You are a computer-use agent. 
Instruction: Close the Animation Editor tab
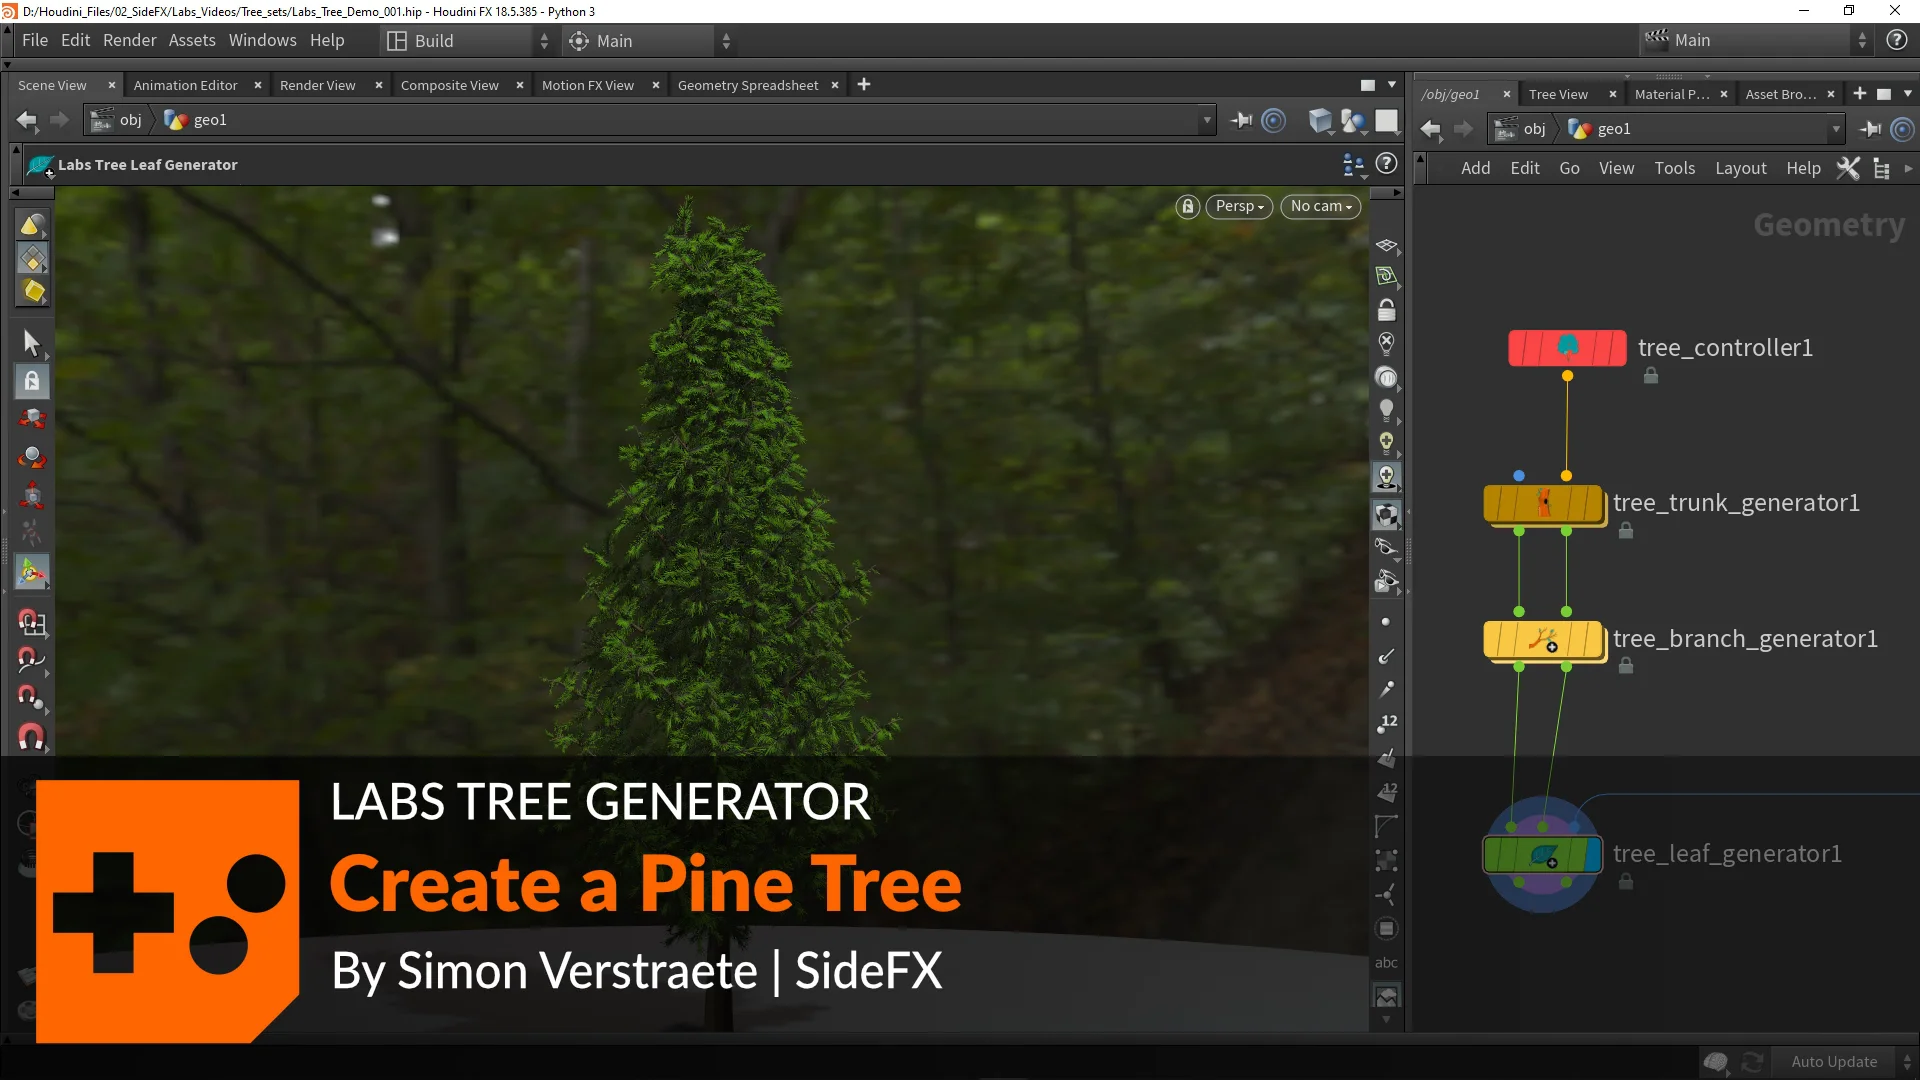click(258, 85)
